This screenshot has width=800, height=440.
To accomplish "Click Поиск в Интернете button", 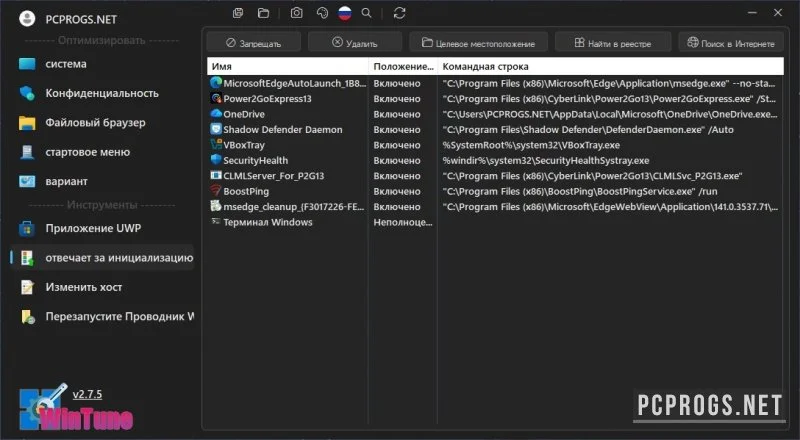I will (731, 43).
